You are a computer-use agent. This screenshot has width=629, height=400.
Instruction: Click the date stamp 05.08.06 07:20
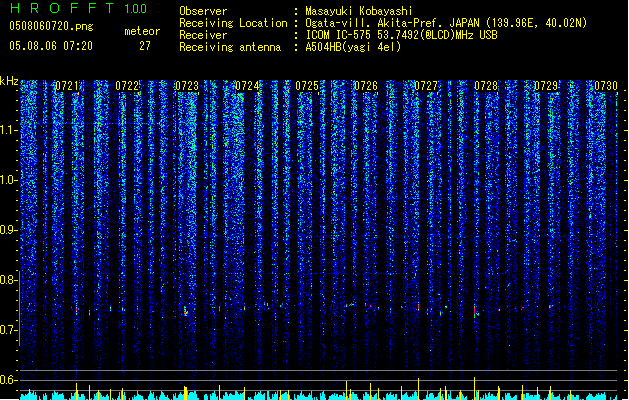pos(51,46)
